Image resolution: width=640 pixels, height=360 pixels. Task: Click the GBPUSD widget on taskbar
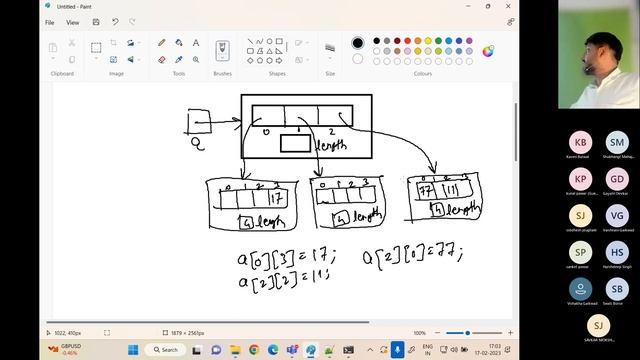pyautogui.click(x=65, y=349)
